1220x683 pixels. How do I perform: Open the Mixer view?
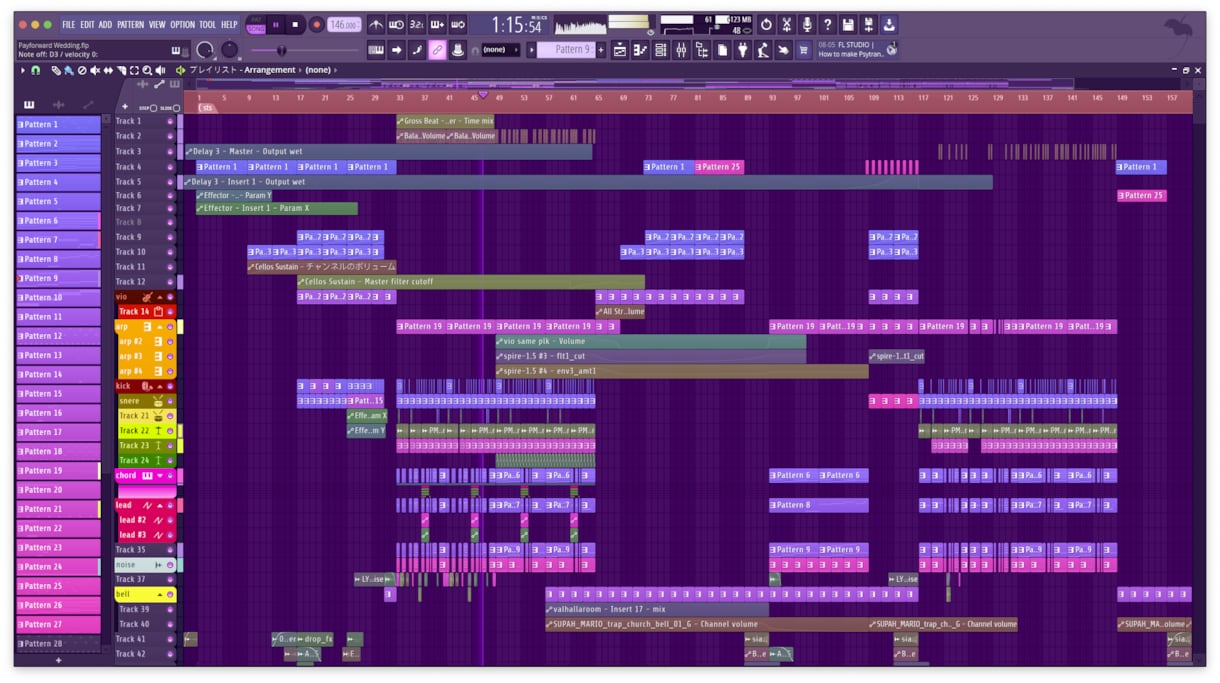click(681, 50)
